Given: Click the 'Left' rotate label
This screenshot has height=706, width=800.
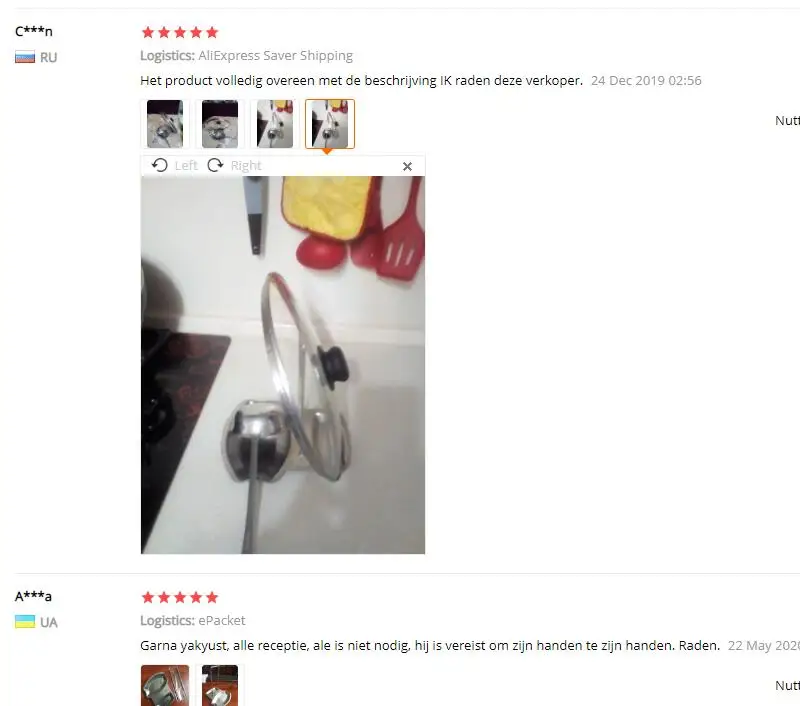Looking at the screenshot, I should (186, 165).
